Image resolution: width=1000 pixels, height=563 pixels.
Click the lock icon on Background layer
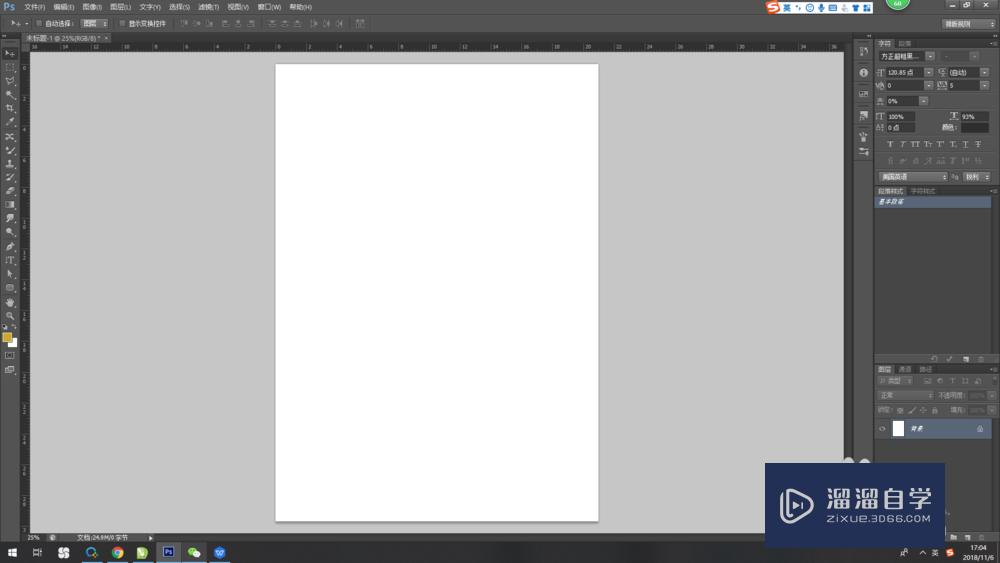[x=980, y=429]
